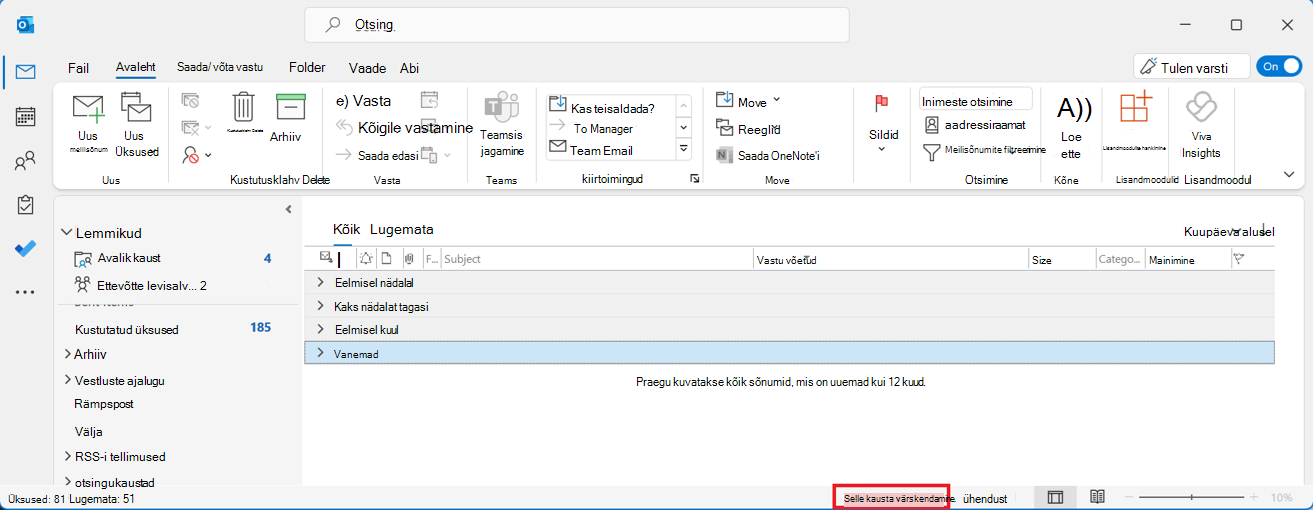The image size is (1313, 510).
Task: Open the People contacts icon
Action: tap(26, 161)
